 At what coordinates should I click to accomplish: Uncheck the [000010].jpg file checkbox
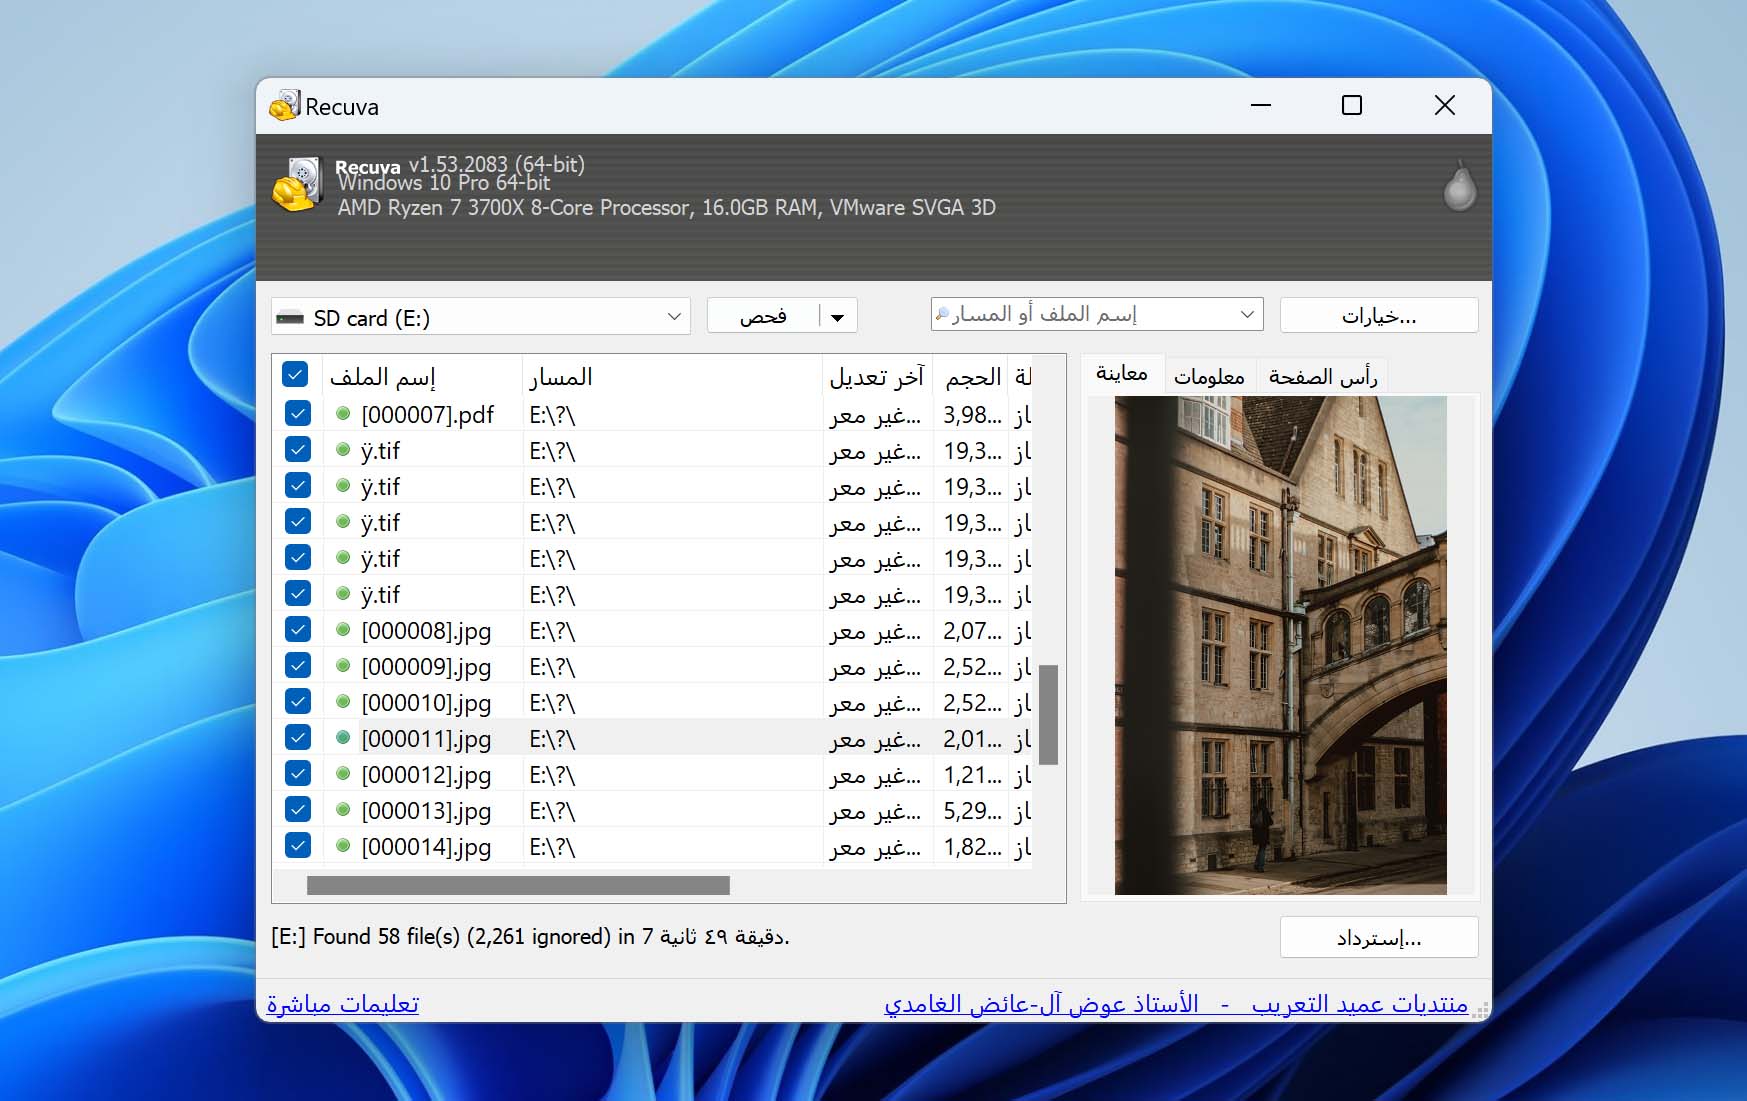coord(297,701)
